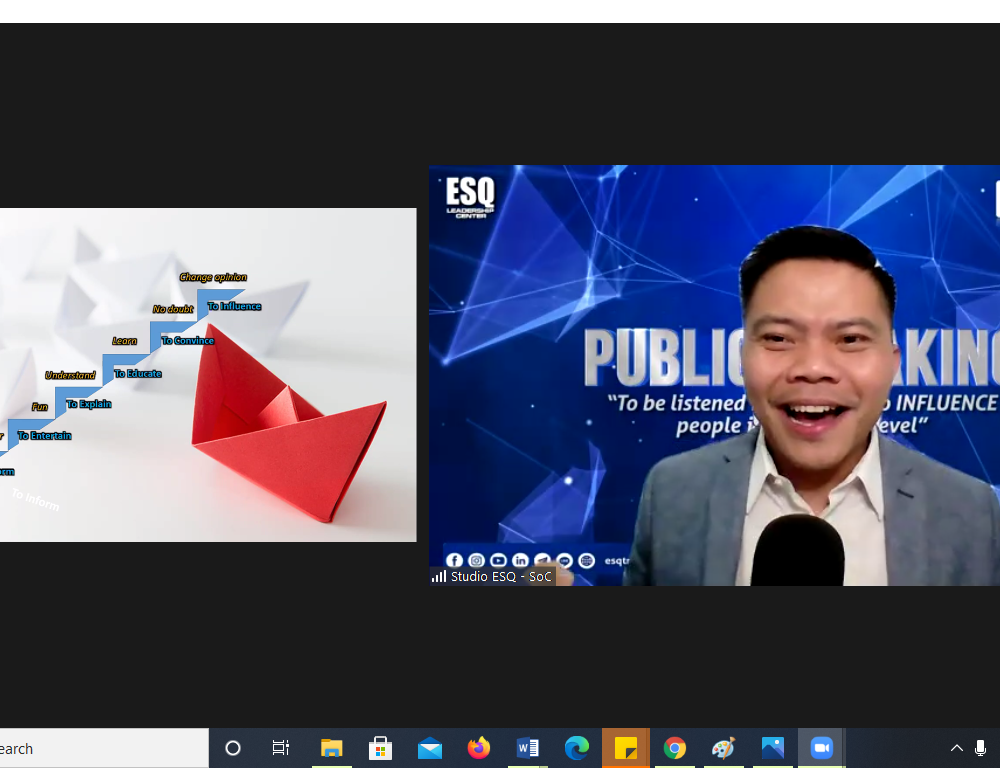Open the Zoom app in the taskbar

point(821,748)
